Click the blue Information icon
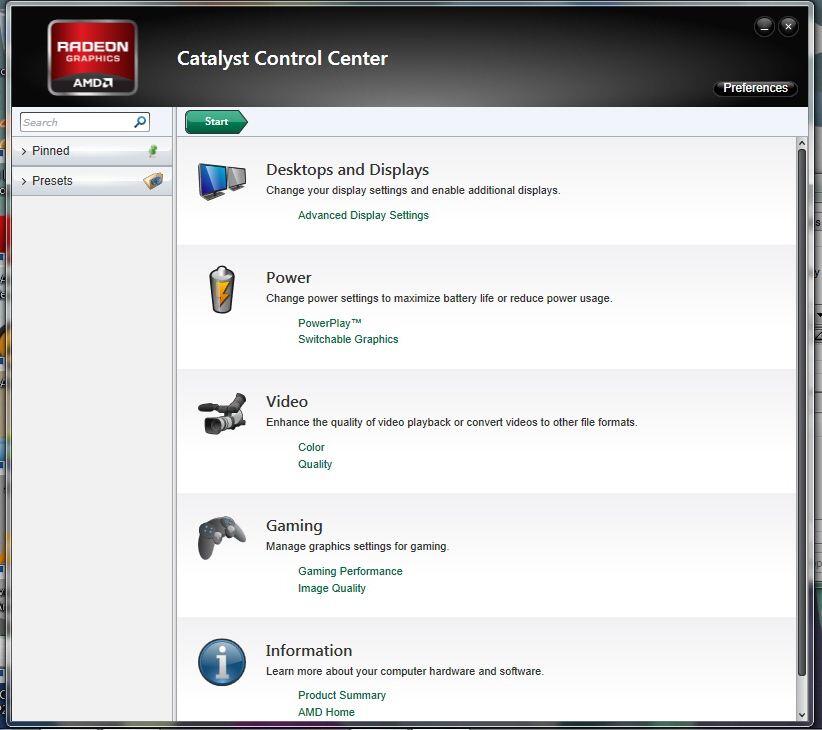822x730 pixels. [x=221, y=662]
